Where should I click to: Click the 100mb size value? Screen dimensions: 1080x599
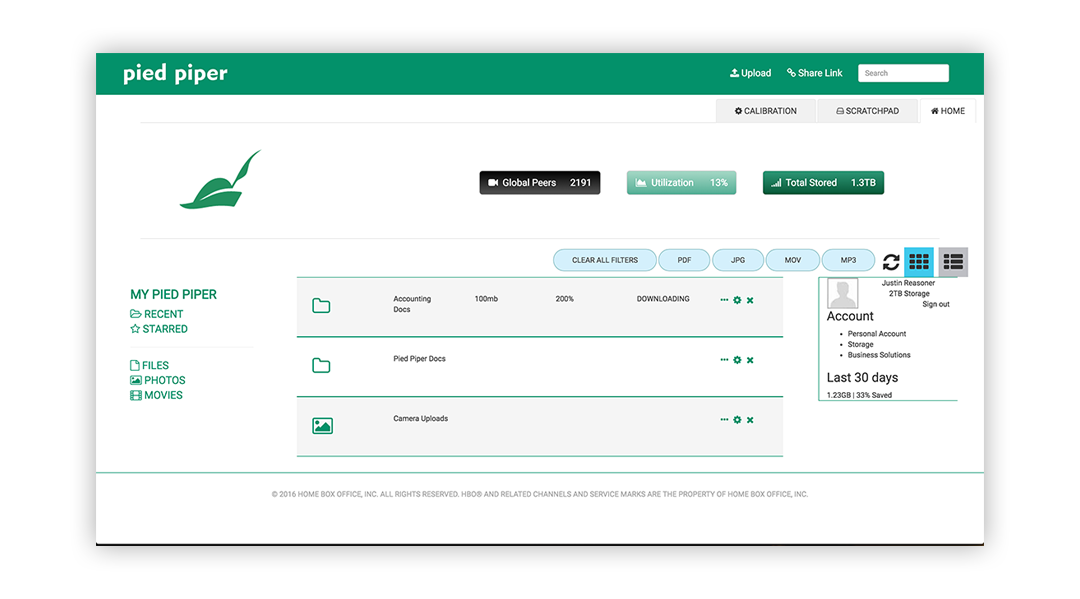[486, 299]
